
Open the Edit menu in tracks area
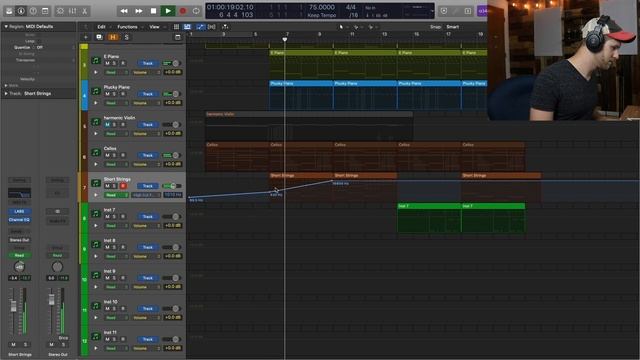(x=101, y=27)
